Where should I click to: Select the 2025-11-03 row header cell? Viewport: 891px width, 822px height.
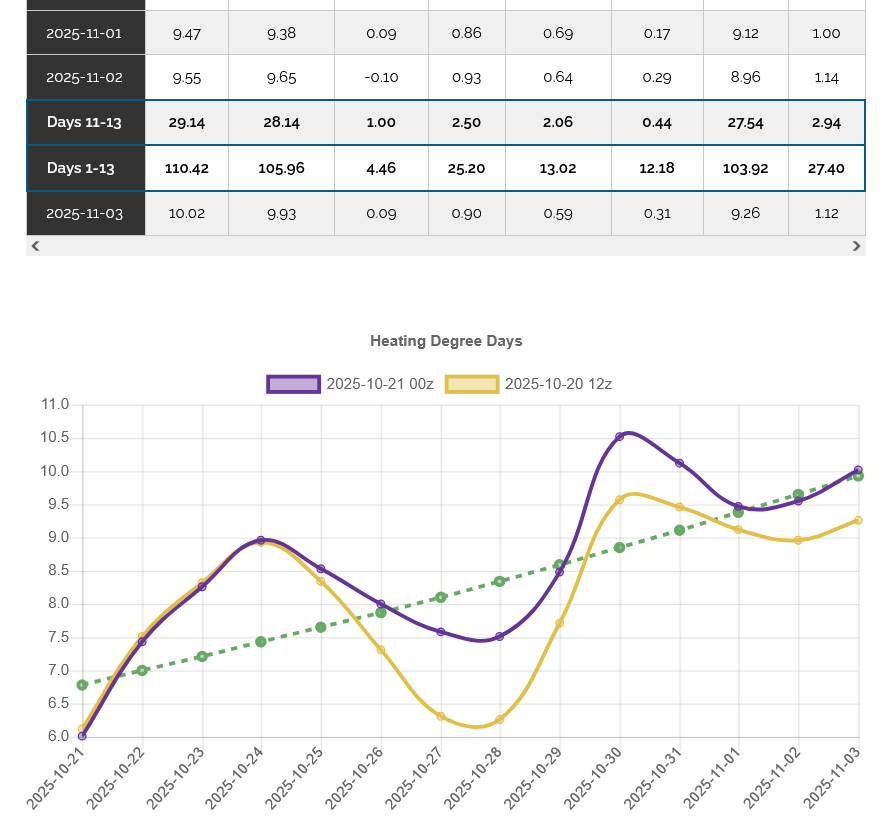tap(85, 213)
